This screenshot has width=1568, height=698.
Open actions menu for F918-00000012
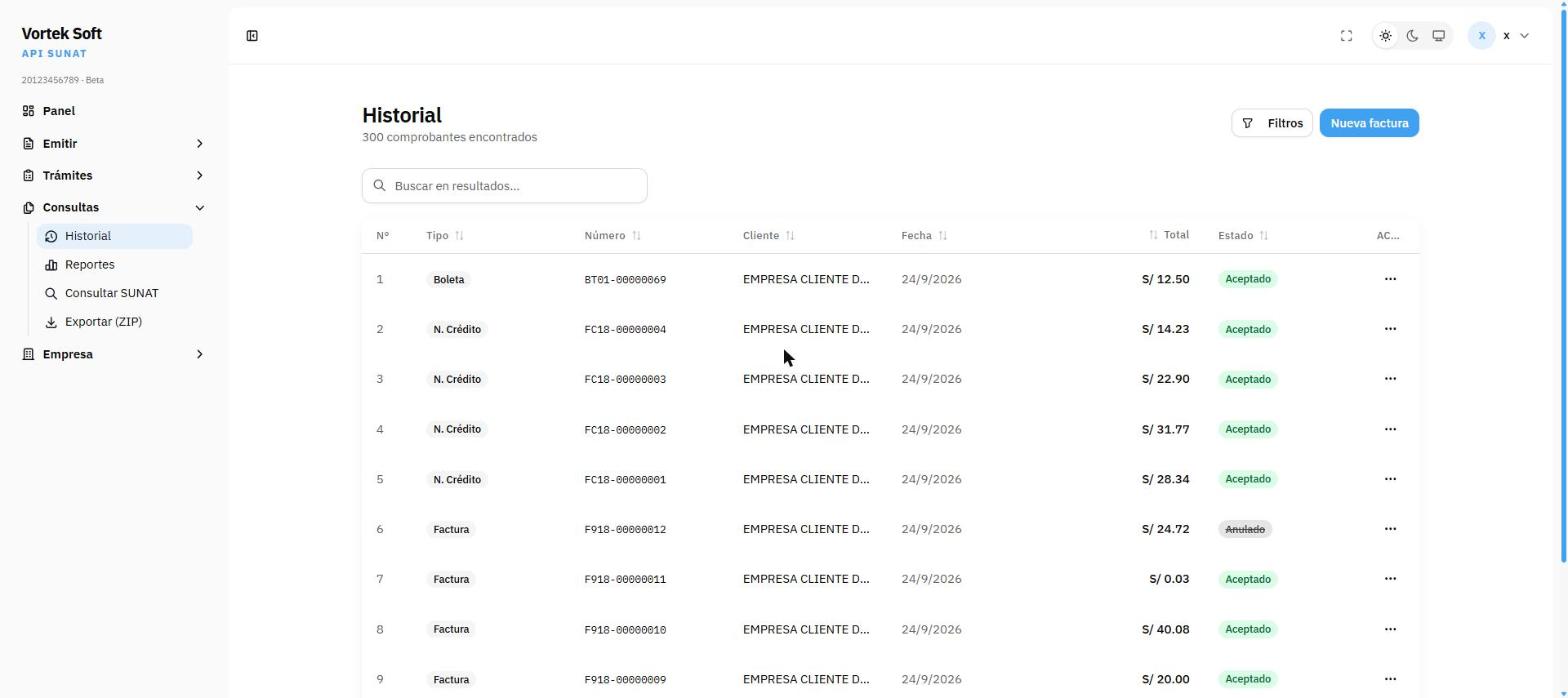(1390, 529)
